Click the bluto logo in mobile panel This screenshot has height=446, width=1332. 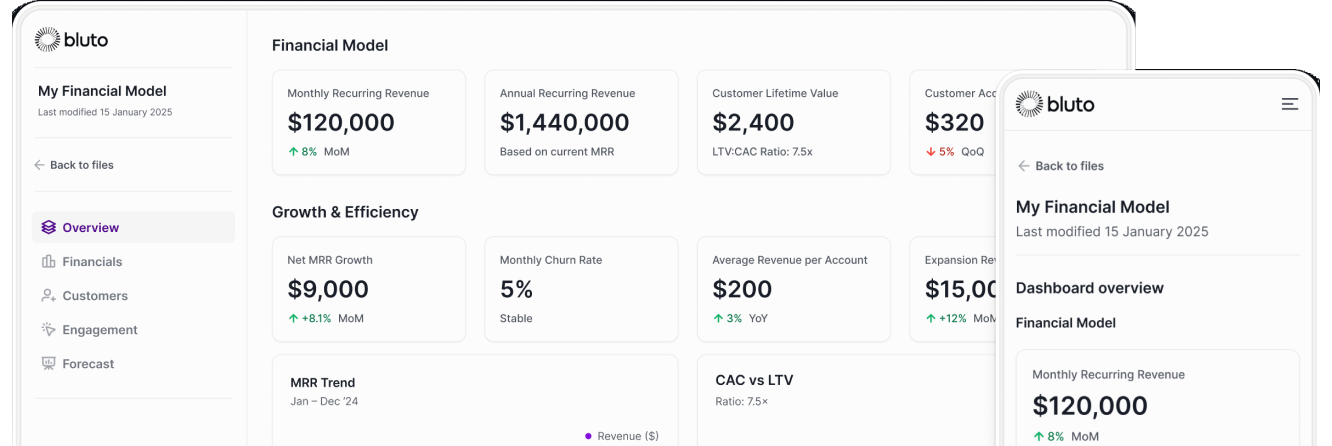[1055, 104]
